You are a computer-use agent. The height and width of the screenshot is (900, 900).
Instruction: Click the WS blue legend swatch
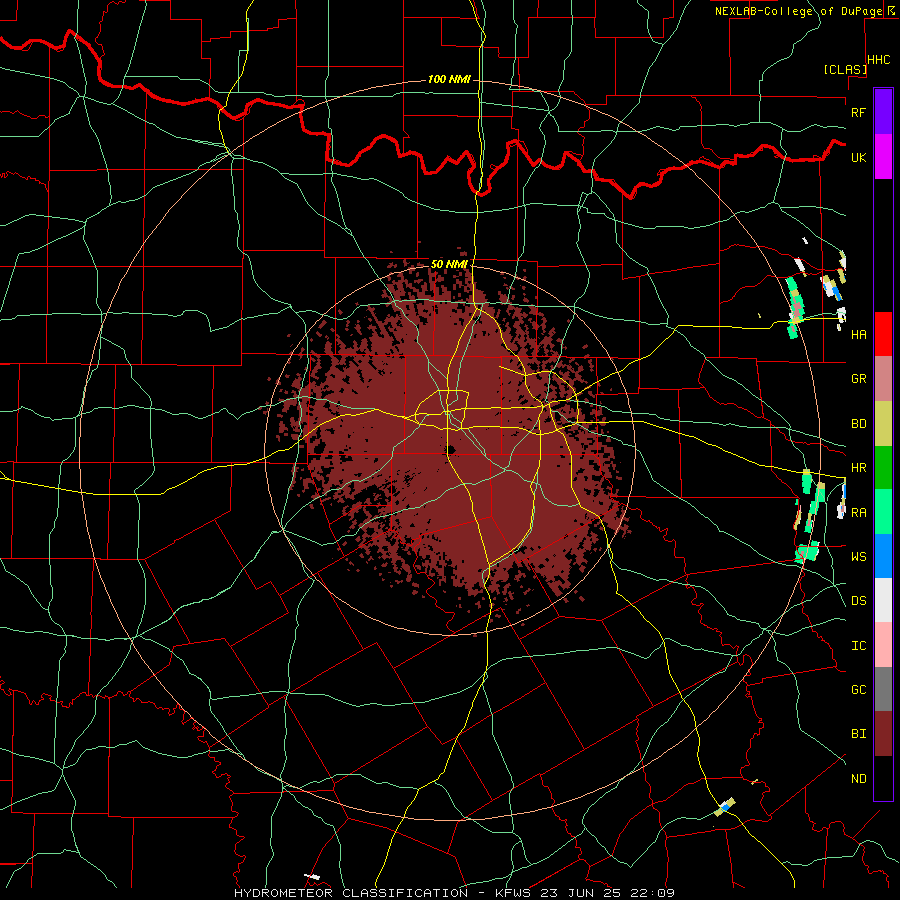(883, 556)
